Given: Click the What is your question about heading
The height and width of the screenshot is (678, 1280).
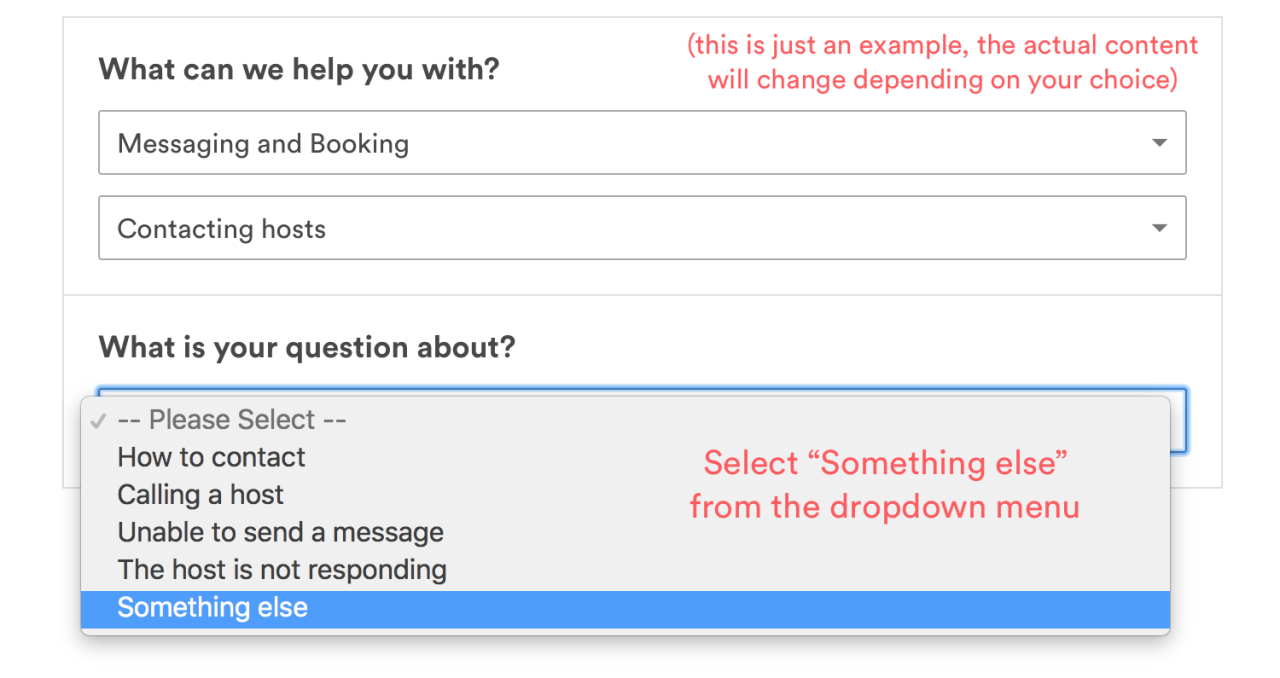Looking at the screenshot, I should point(306,348).
